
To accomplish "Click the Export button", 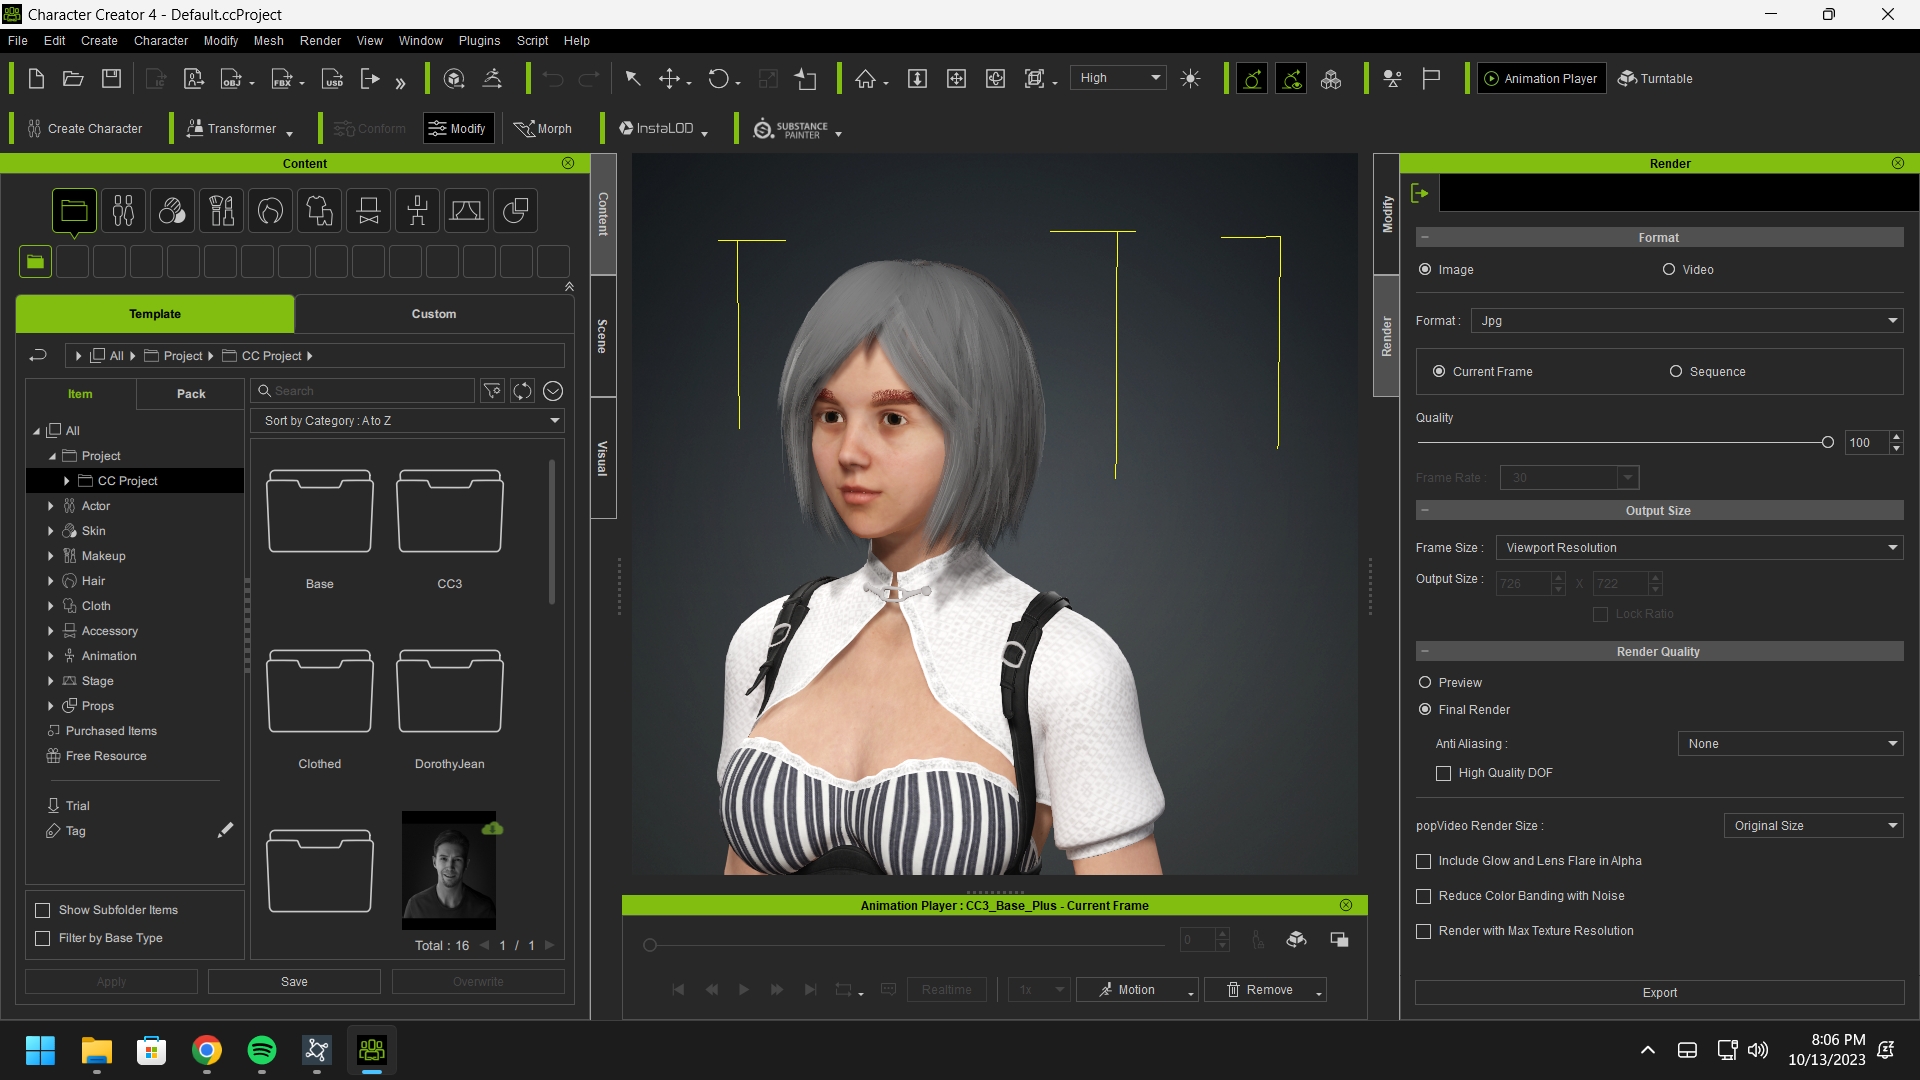I will [1659, 993].
